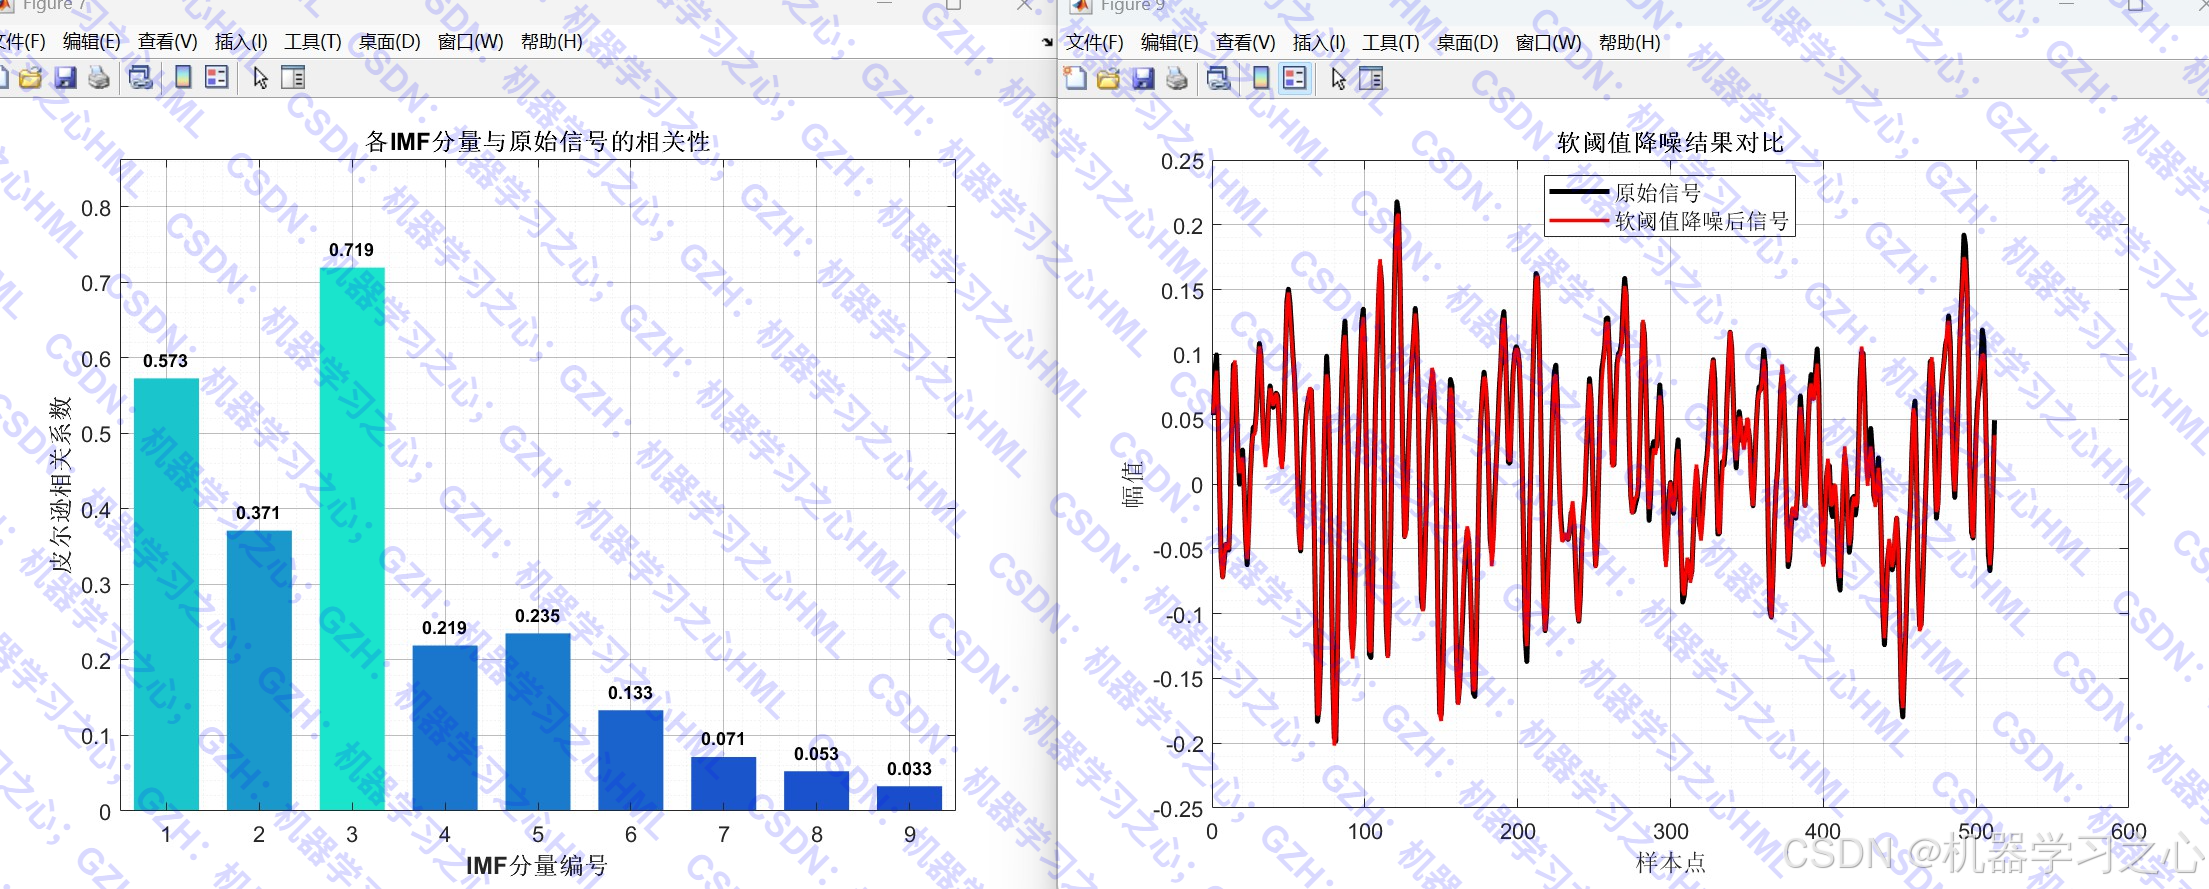
Task: Click data label 0.371 above bar
Action: pos(258,513)
